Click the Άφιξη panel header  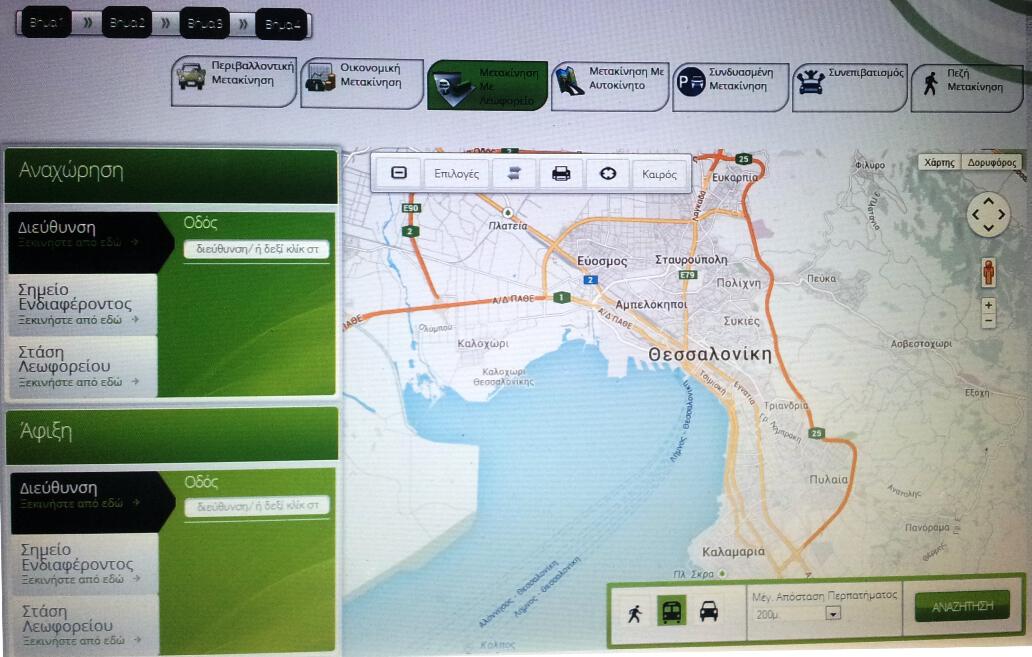pos(172,435)
